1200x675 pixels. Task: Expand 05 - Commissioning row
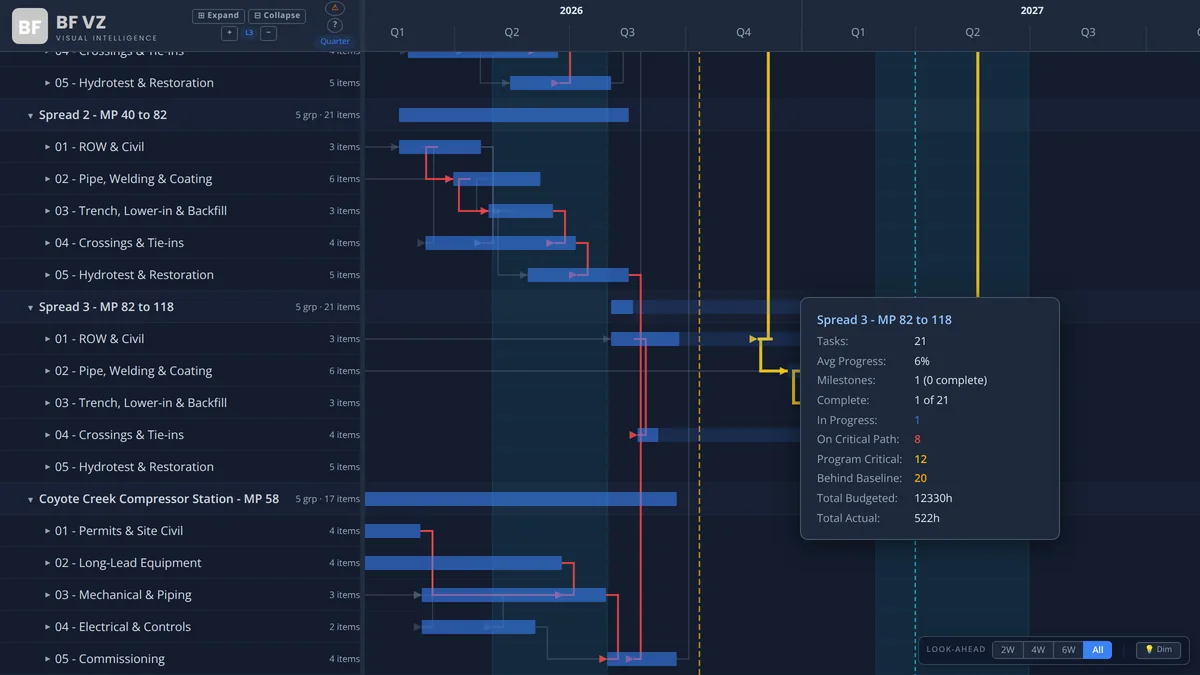point(47,659)
